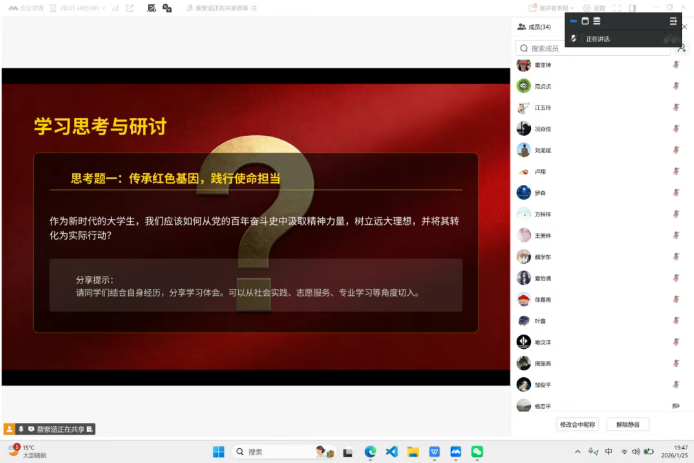This screenshot has height=463, width=694.
Task: Toggle microphone for member 范贞贞
Action: coord(677,86)
